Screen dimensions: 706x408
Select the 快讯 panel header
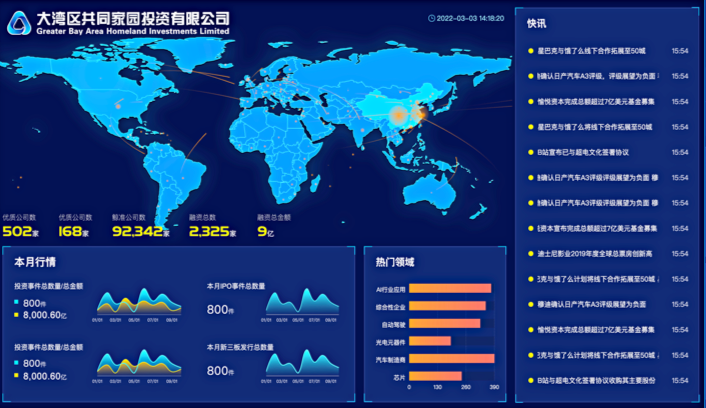click(x=537, y=23)
